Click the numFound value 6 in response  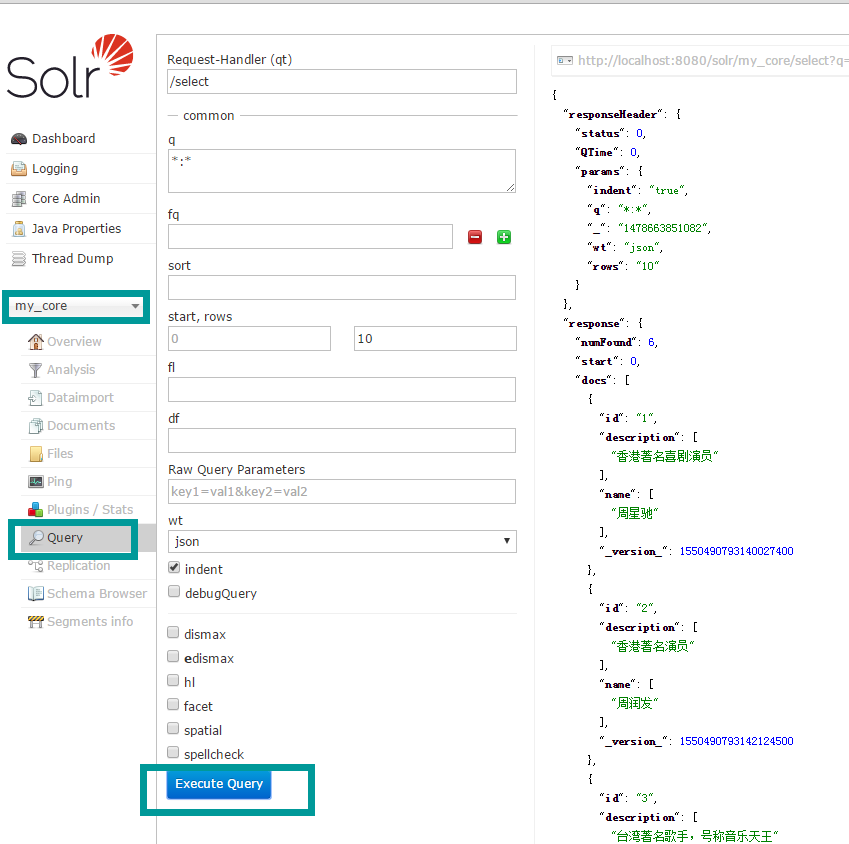tap(651, 342)
